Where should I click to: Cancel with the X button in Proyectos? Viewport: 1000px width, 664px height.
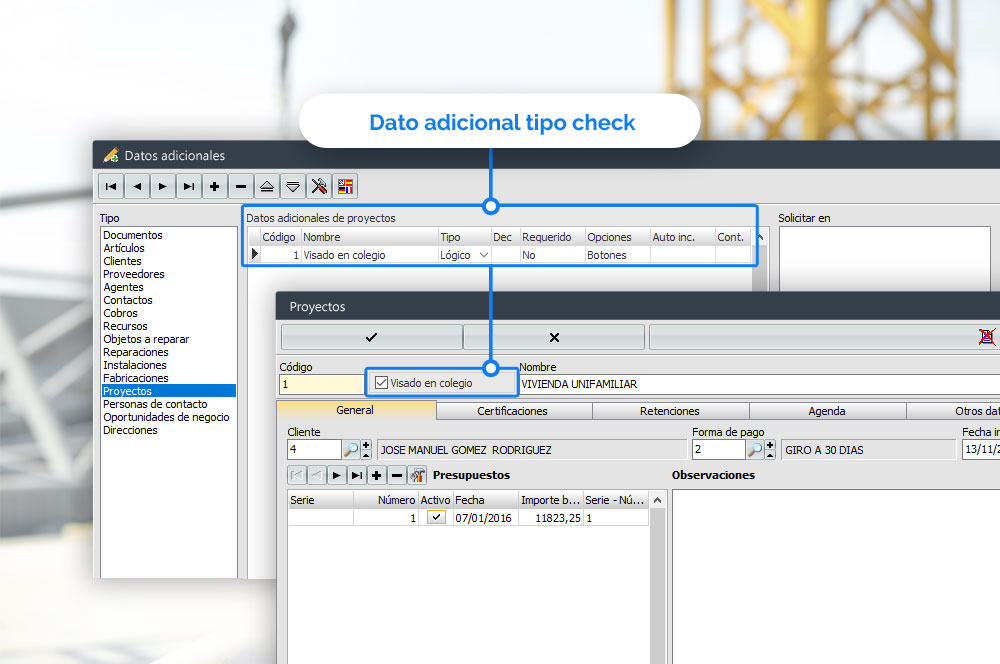555,337
